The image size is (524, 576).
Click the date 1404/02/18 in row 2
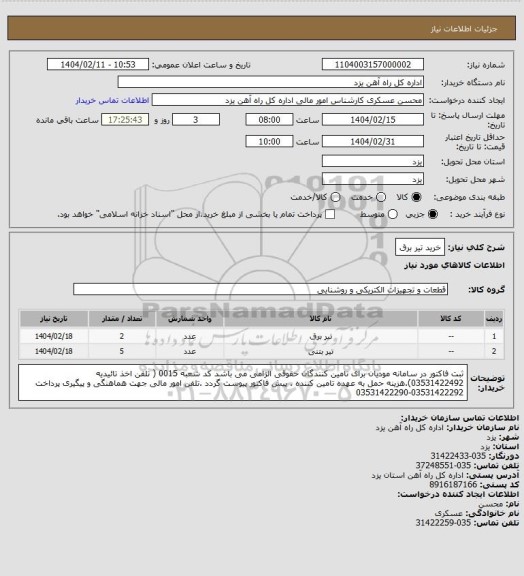click(x=54, y=351)
